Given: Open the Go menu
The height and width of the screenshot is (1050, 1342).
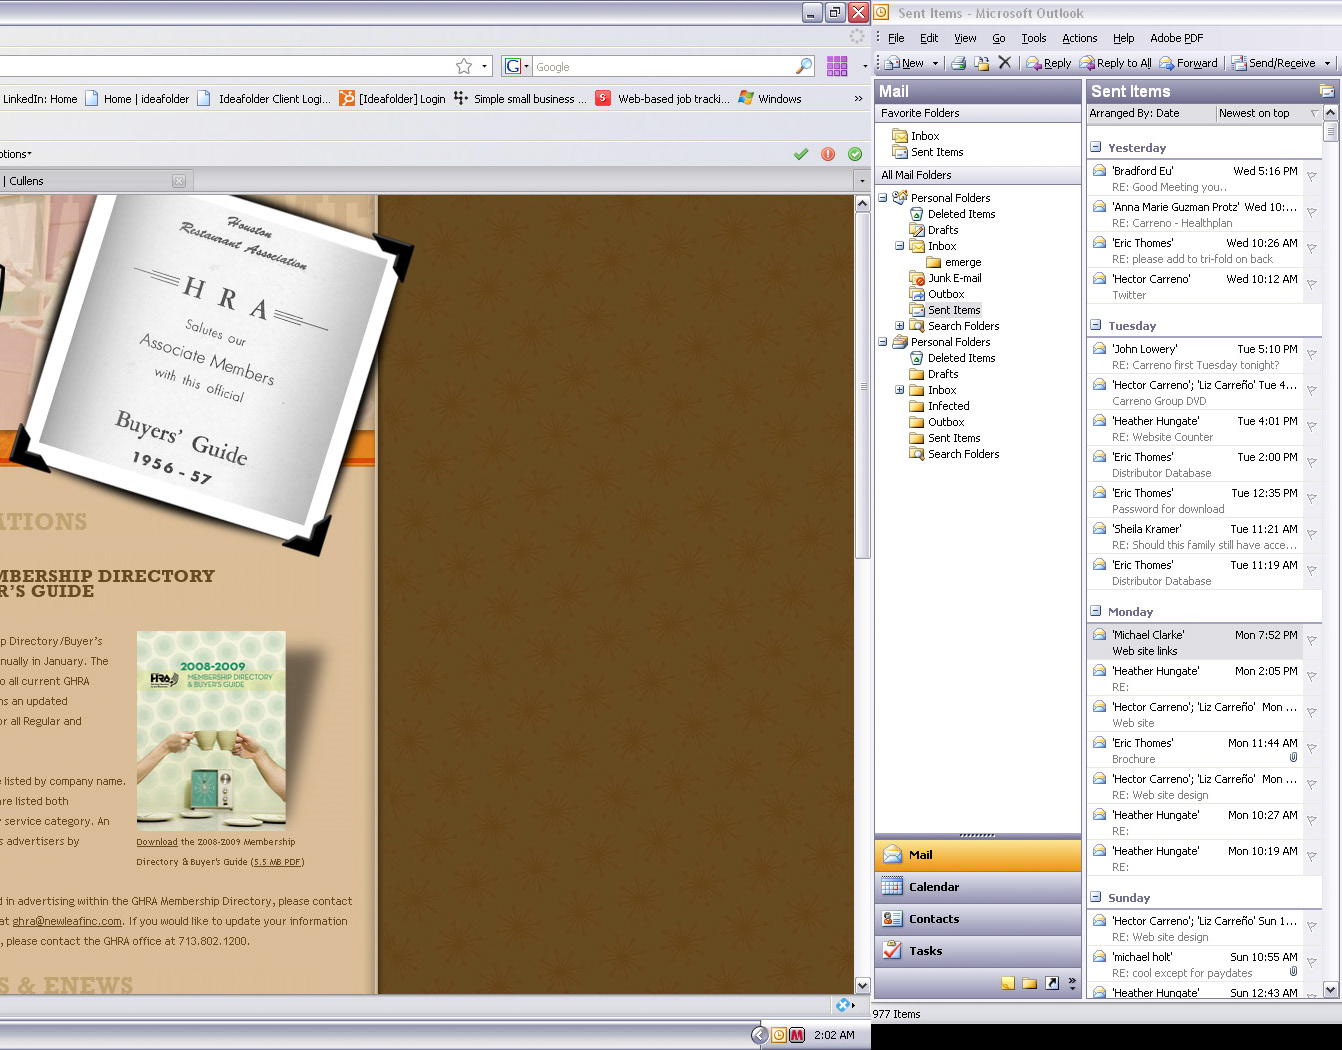Looking at the screenshot, I should click(999, 38).
